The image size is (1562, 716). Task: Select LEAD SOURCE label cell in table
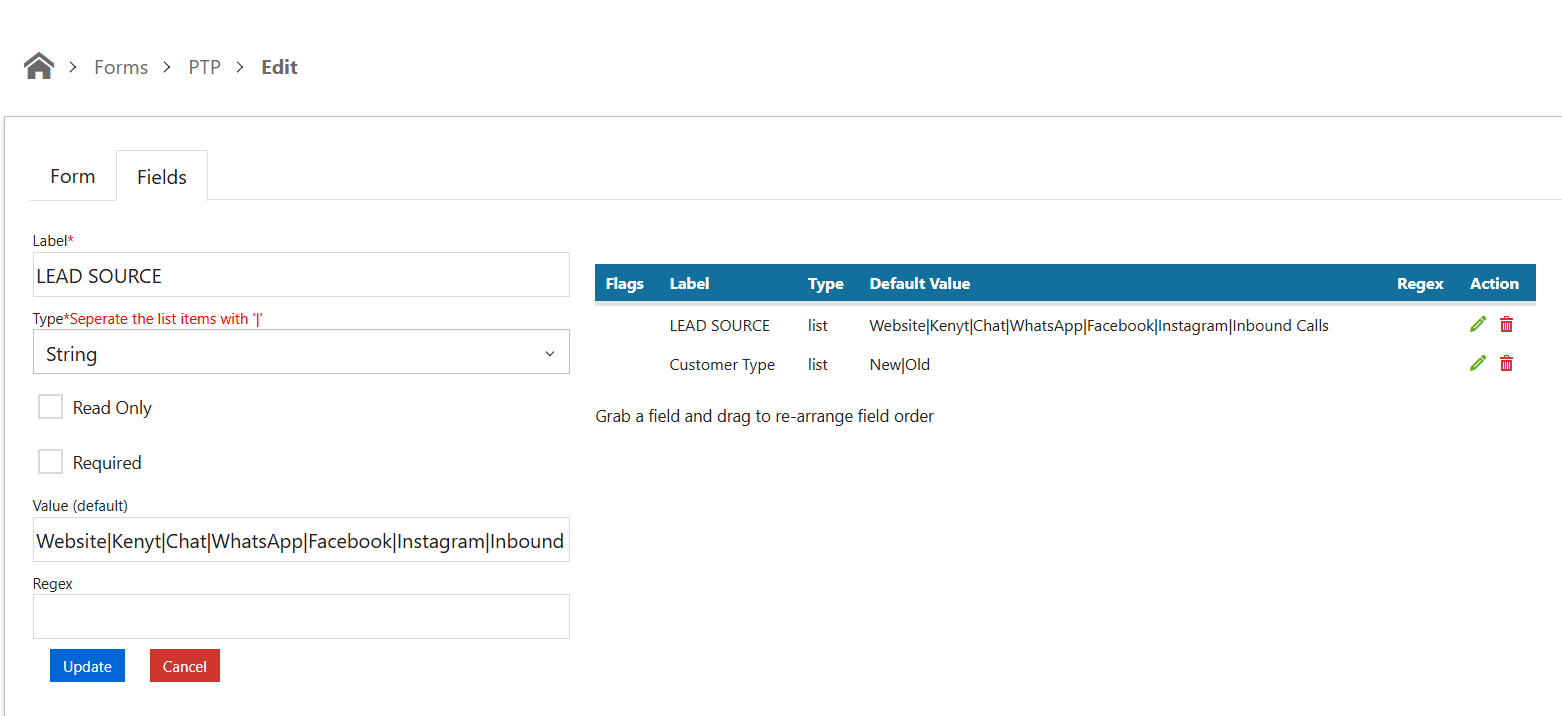click(x=720, y=325)
